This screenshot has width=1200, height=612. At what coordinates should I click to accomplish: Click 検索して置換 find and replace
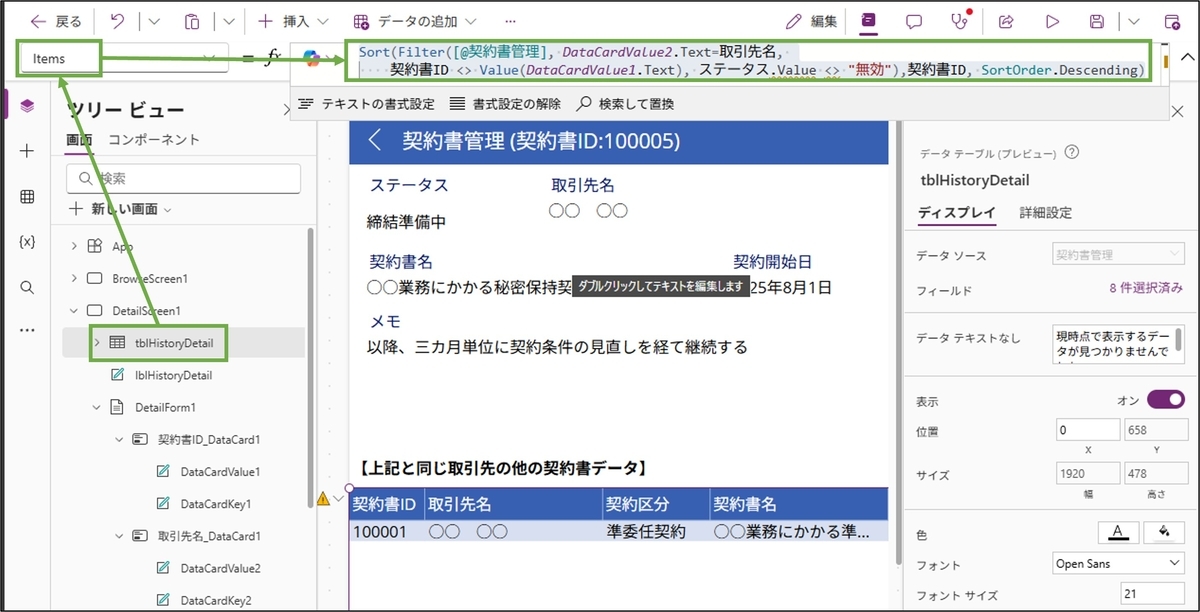(625, 103)
